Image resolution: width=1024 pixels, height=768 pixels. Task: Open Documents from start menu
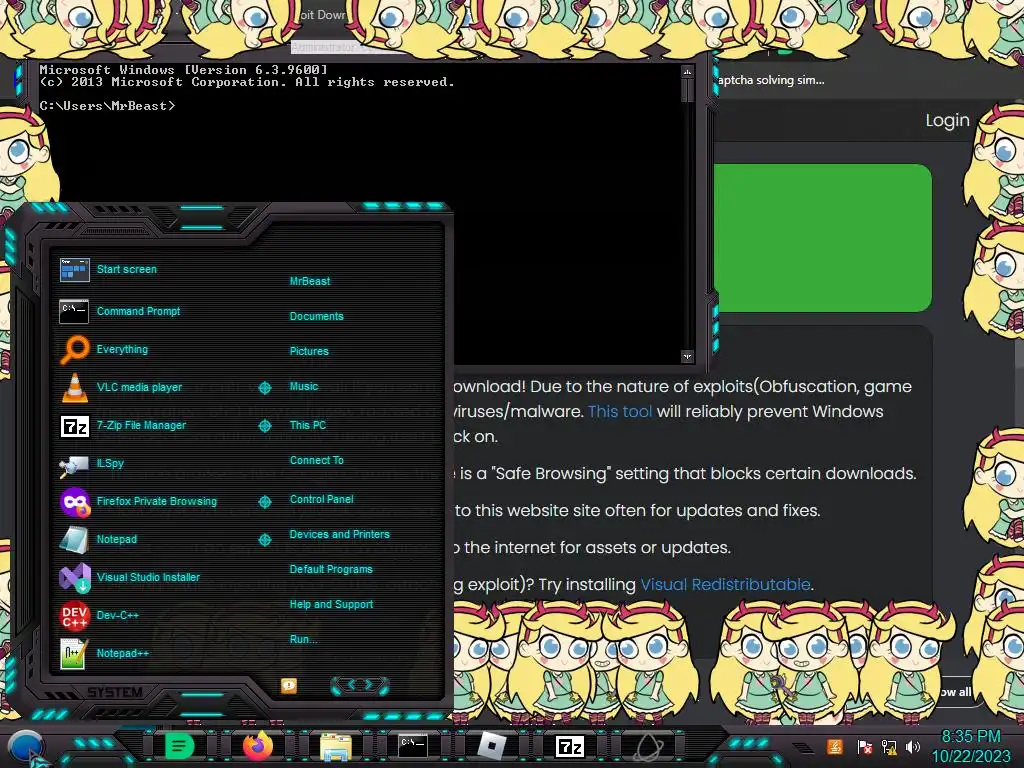316,316
